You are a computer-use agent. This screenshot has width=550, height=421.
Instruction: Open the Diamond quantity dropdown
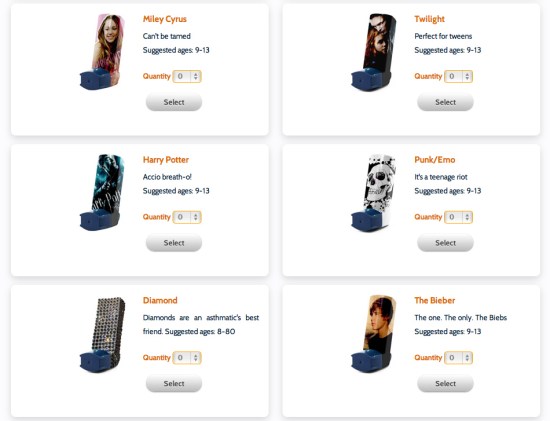187,358
